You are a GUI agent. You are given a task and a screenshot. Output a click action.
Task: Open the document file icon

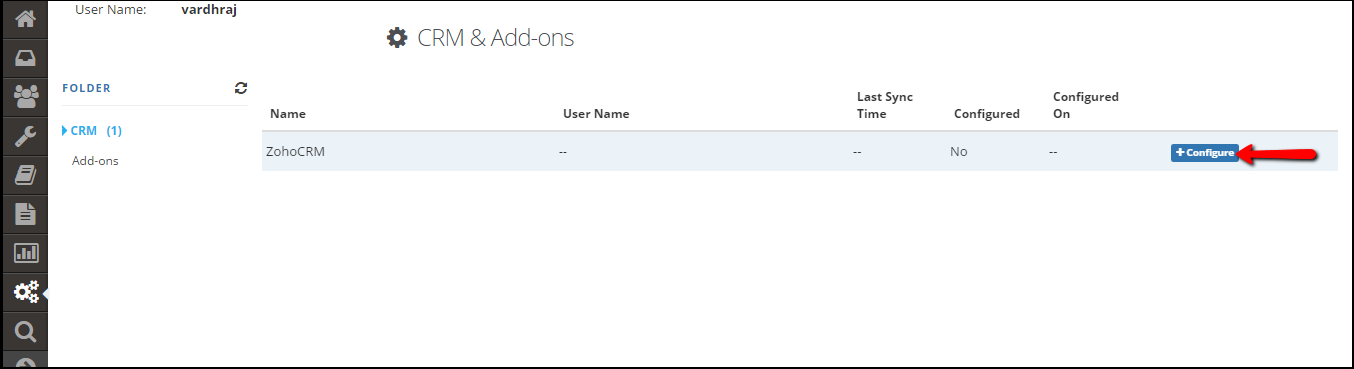pyautogui.click(x=25, y=214)
